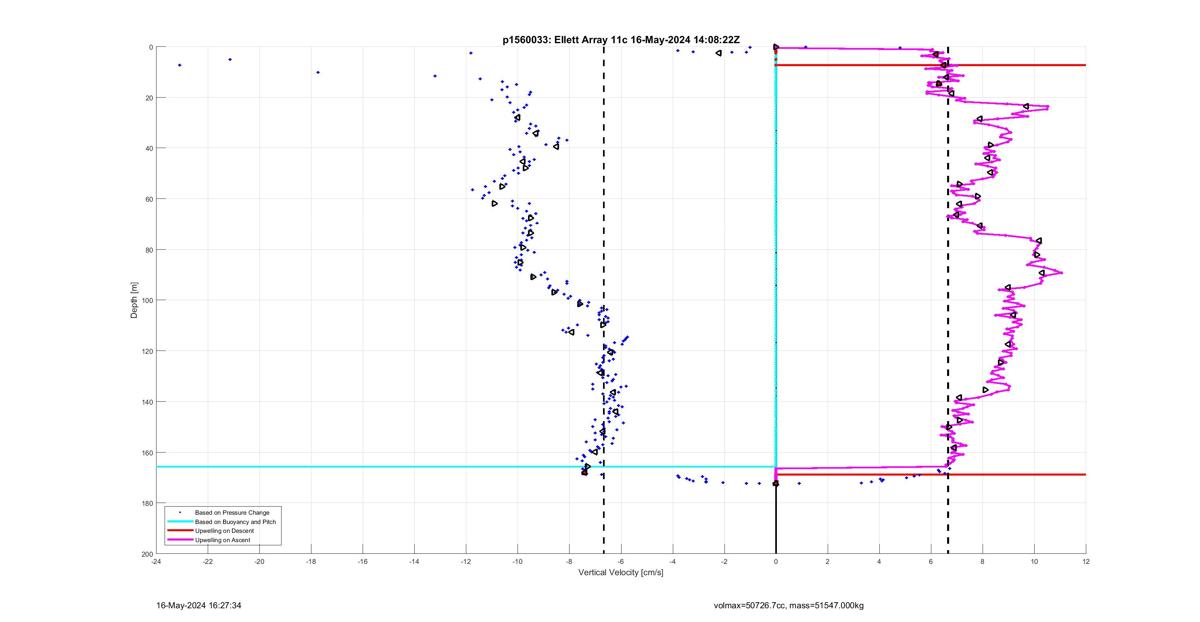Viewport: 1200px width, 622px height.
Task: Click y-axis depth tick label '60'
Action: tap(148, 199)
